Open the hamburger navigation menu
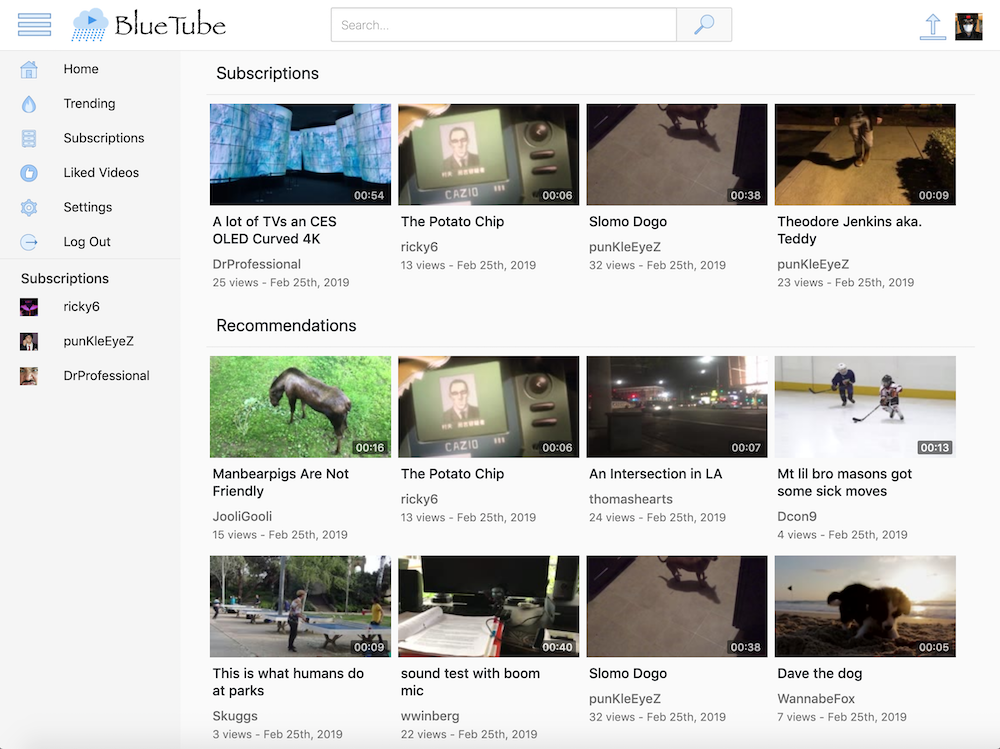1000x749 pixels. pos(34,25)
